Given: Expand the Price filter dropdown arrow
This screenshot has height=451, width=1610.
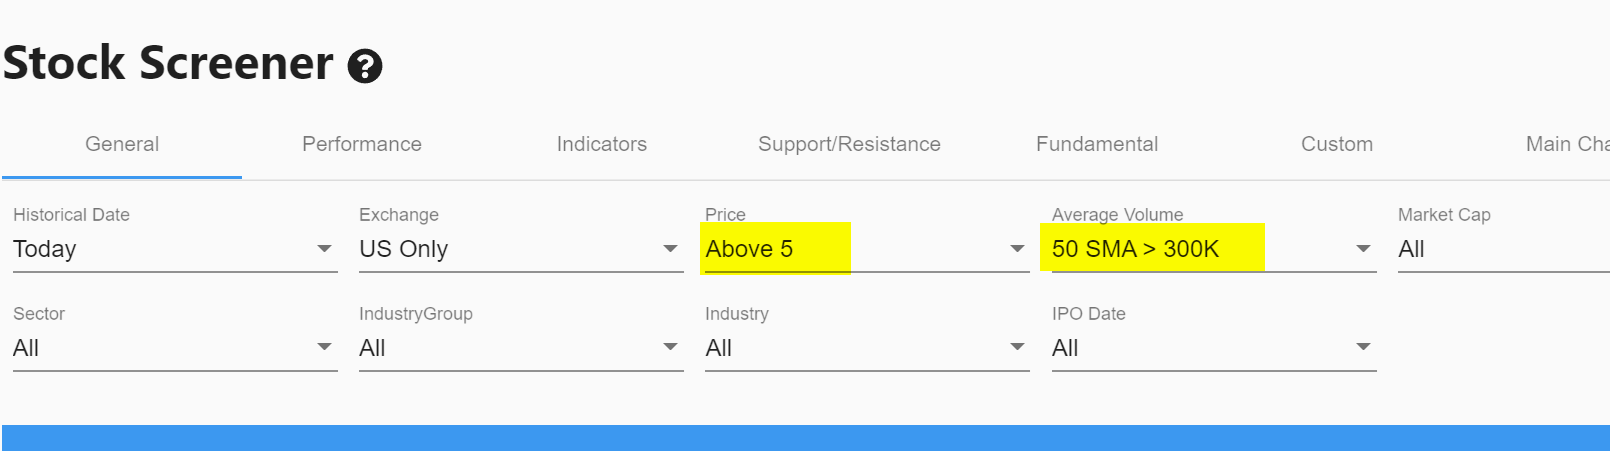Looking at the screenshot, I should point(1017,249).
